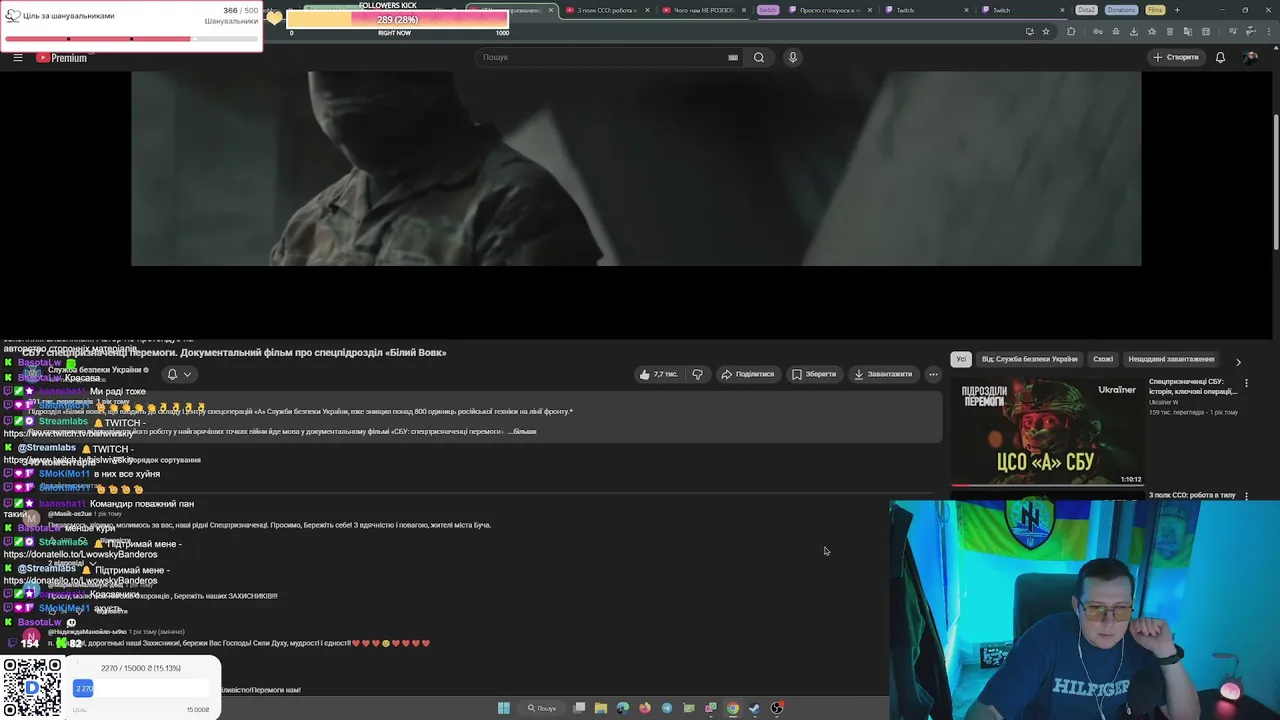This screenshot has height=720, width=1280.
Task: Select the Нещодавні завантаження chip
Action: click(x=1171, y=359)
